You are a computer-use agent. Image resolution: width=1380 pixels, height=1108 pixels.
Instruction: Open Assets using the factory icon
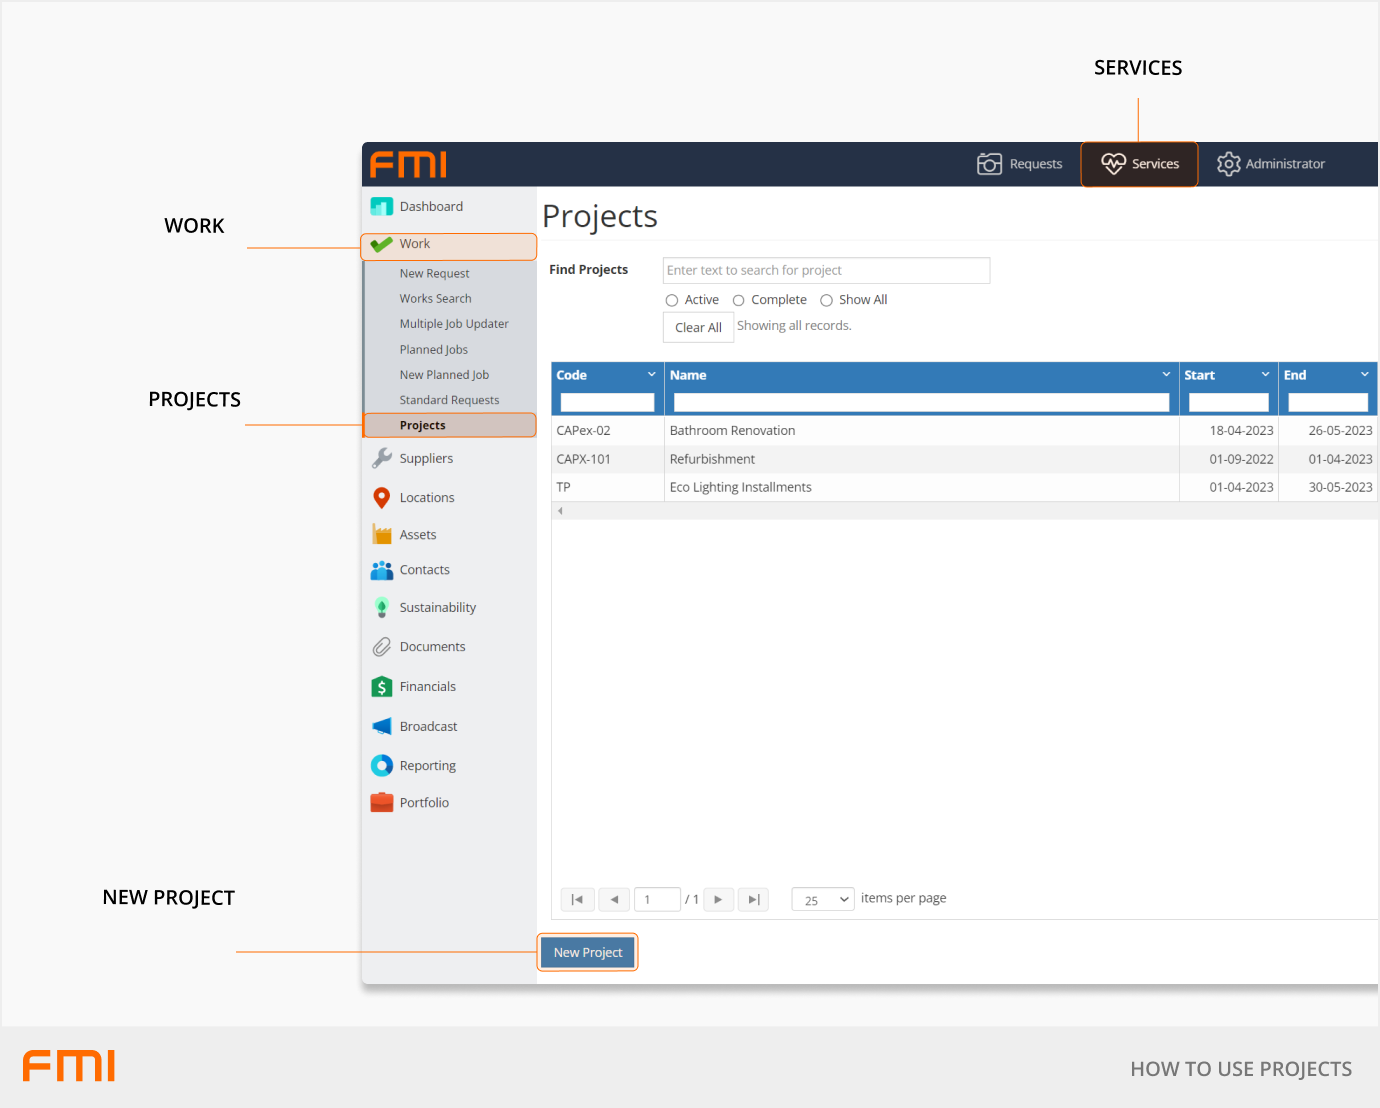click(381, 534)
